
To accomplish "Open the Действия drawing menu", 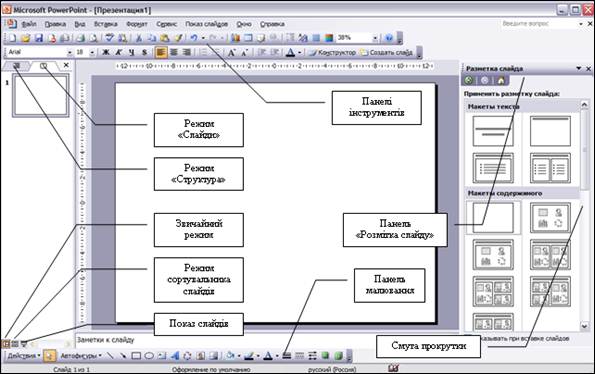I will pyautogui.click(x=24, y=356).
